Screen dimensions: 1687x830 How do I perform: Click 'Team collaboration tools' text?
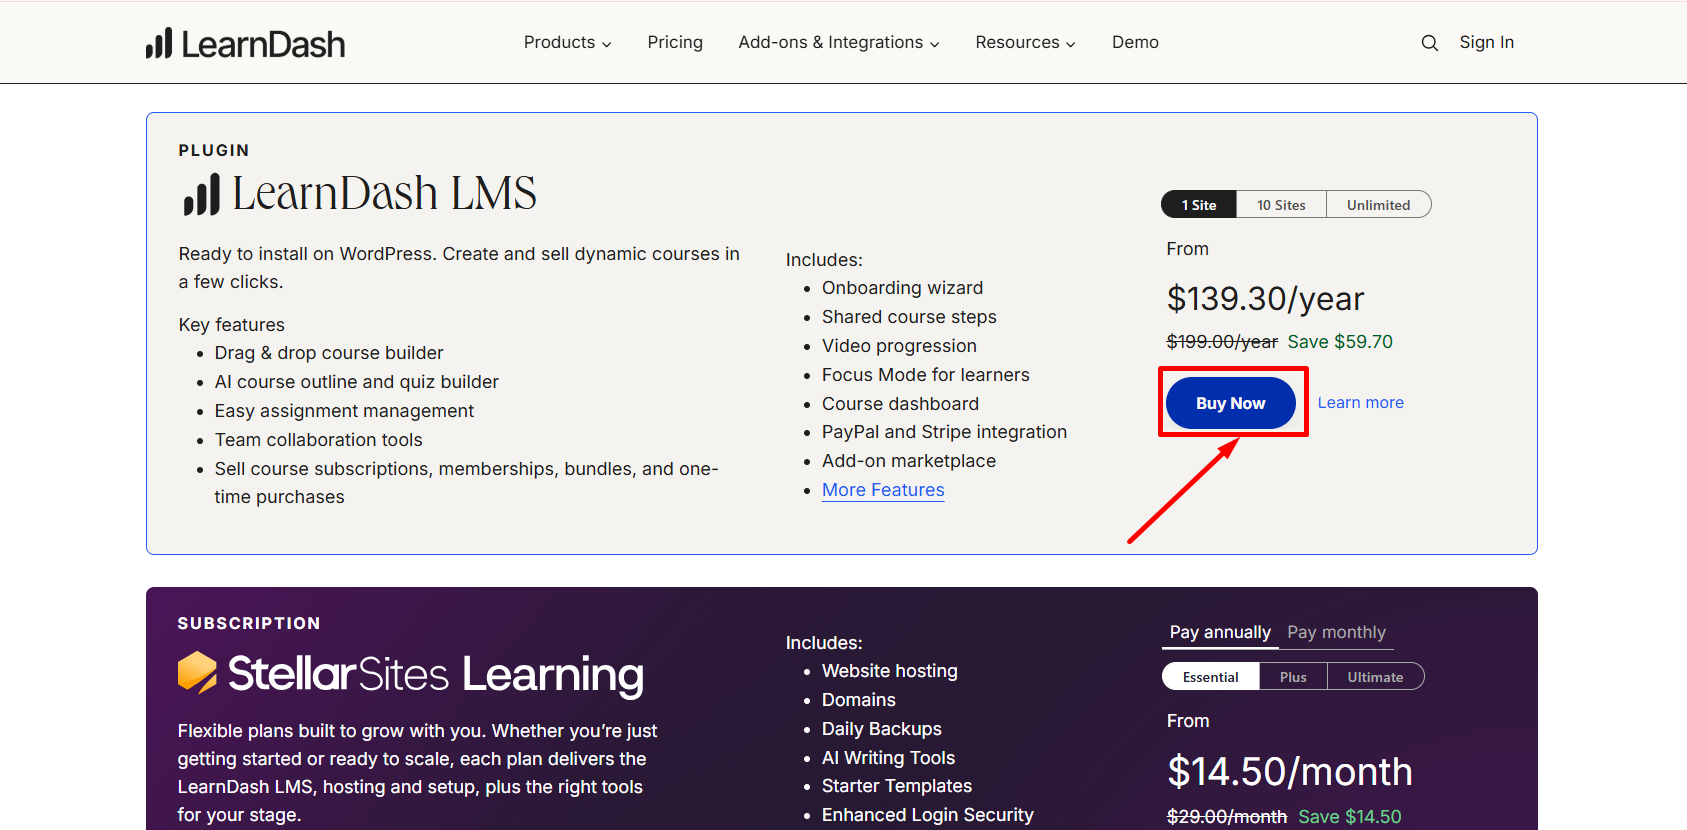click(x=318, y=440)
